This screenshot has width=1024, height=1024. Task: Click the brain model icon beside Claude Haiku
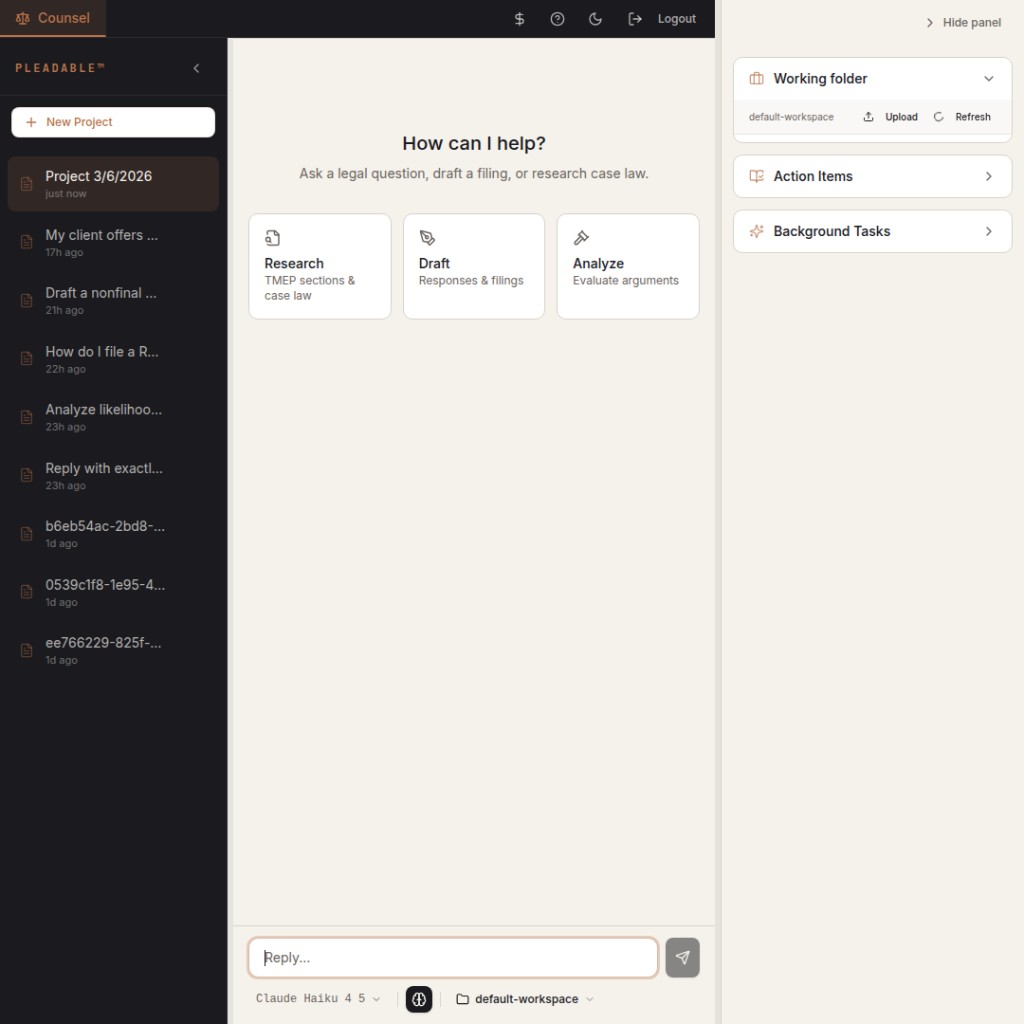click(x=418, y=998)
